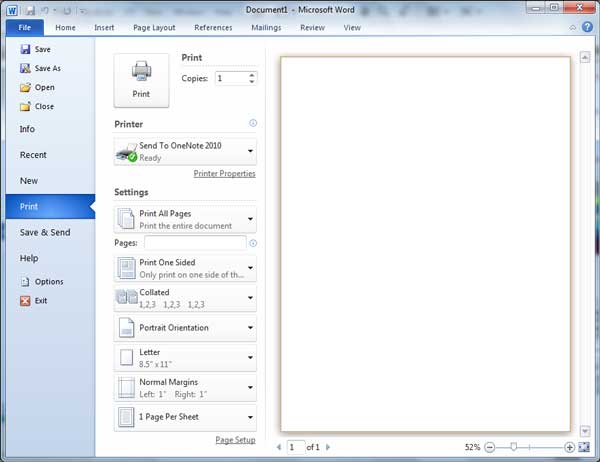Click the preview scrollbar up arrow
This screenshot has height=462, width=600.
(x=585, y=57)
